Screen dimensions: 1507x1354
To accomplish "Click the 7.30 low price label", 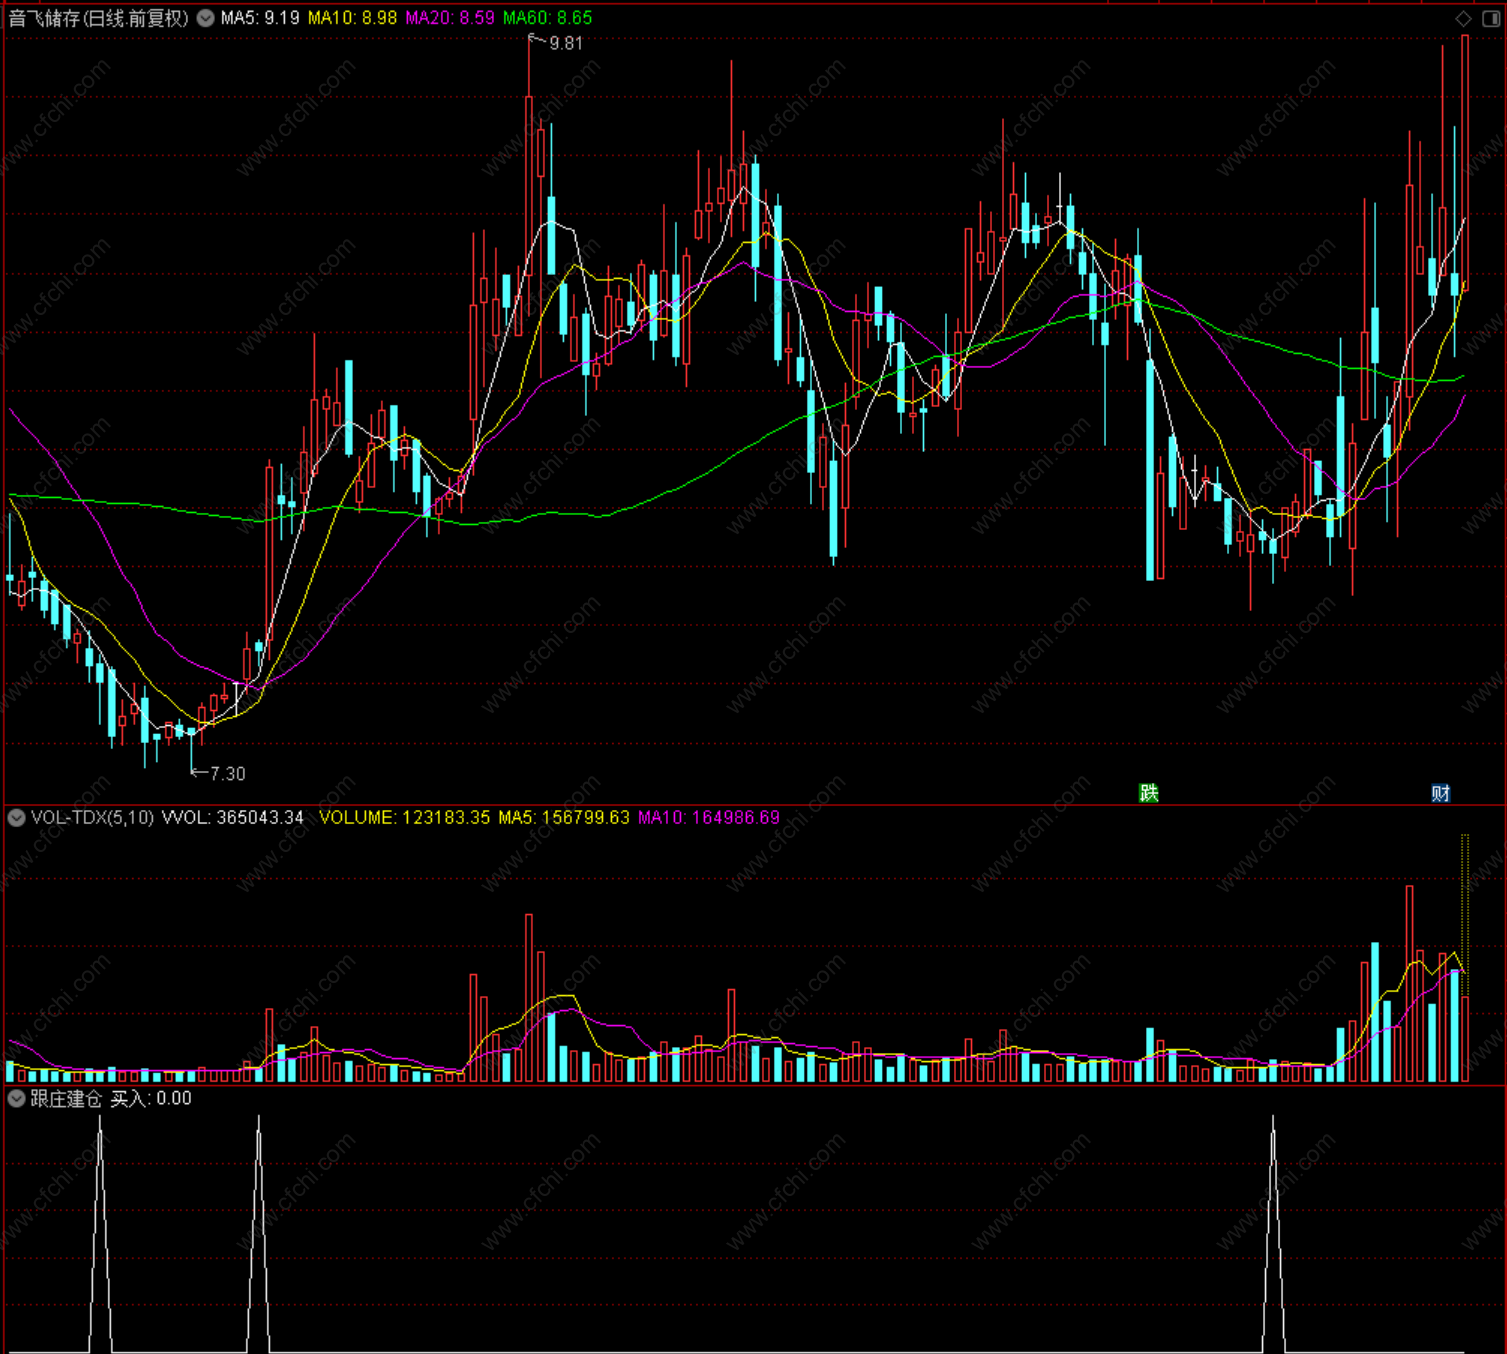I will [x=228, y=773].
